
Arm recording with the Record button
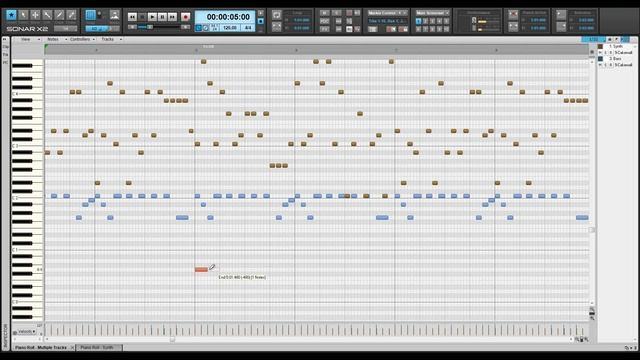pos(186,17)
